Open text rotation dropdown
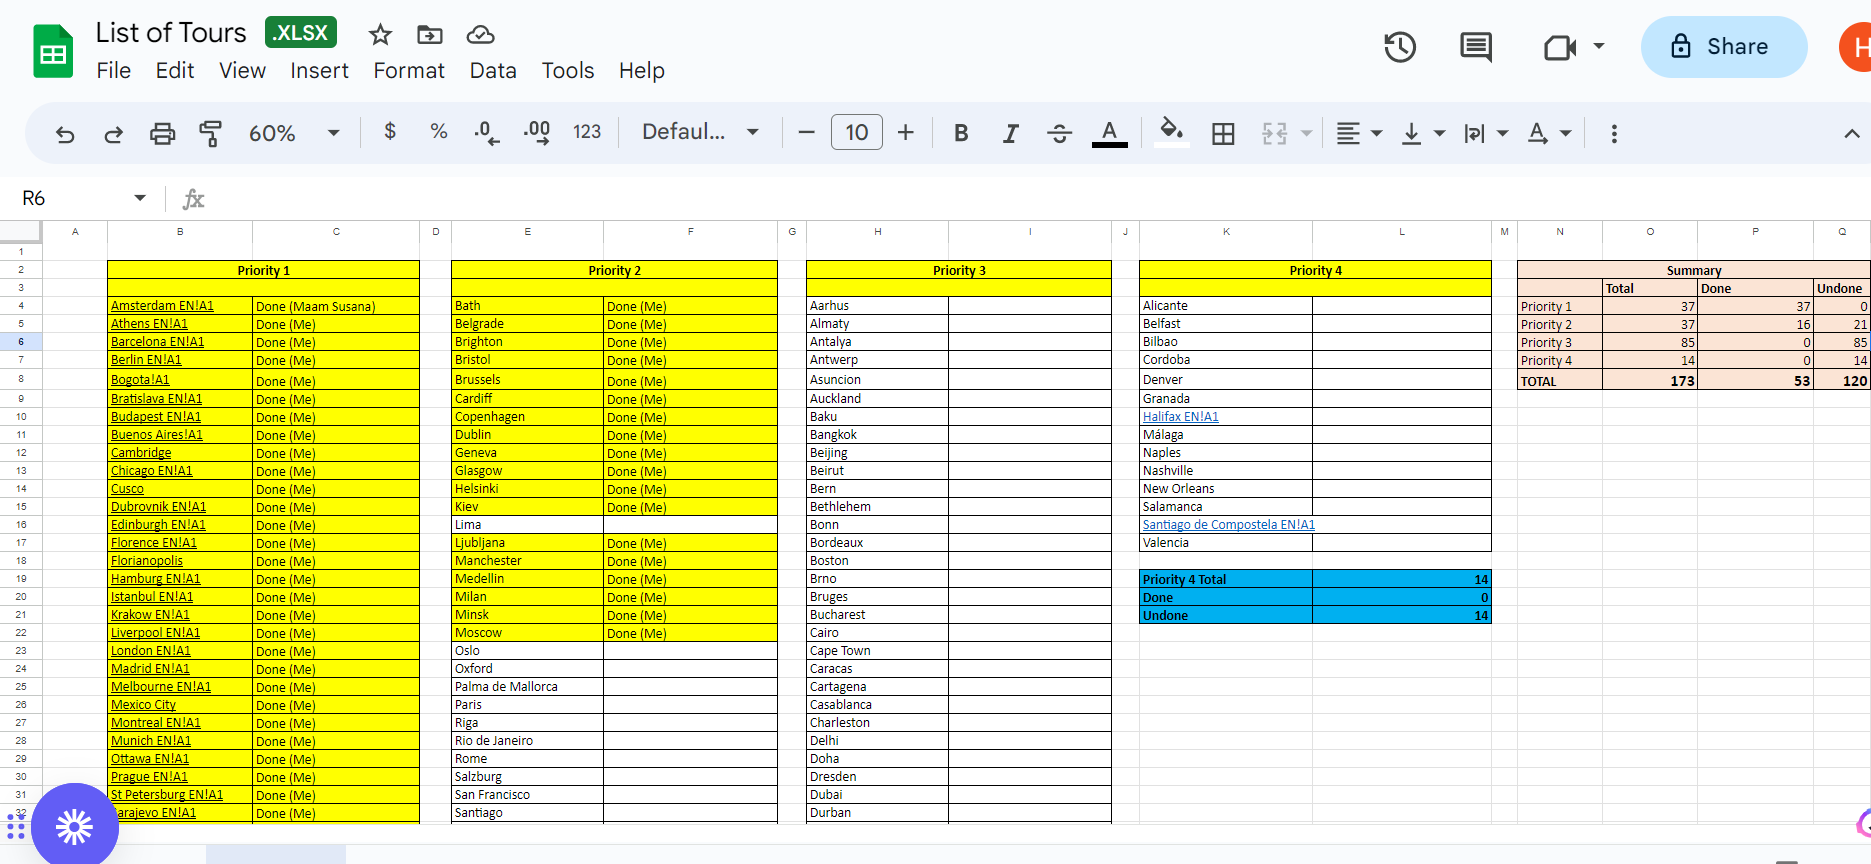 [1550, 133]
